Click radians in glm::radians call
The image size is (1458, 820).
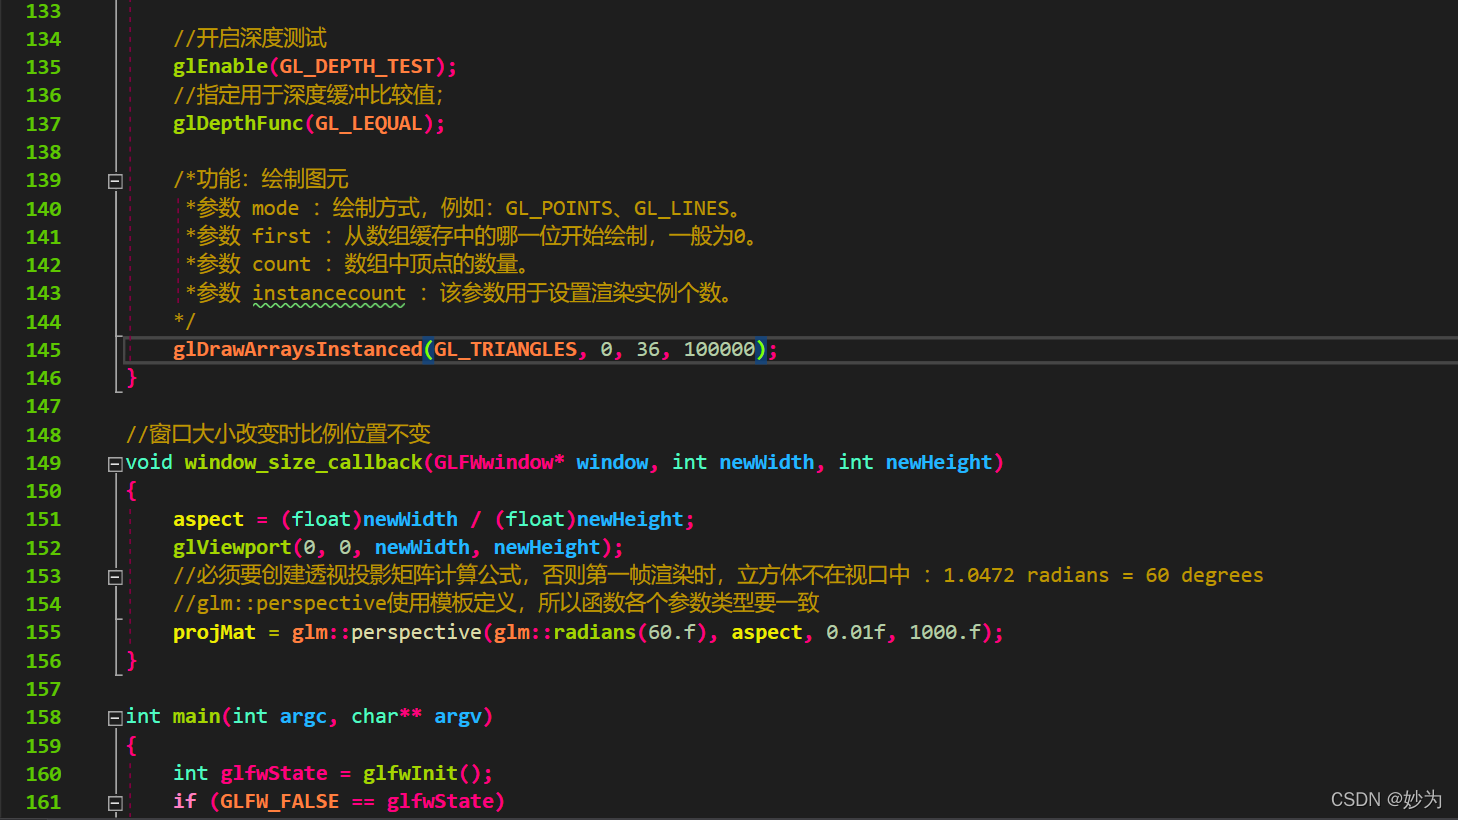pyautogui.click(x=595, y=632)
